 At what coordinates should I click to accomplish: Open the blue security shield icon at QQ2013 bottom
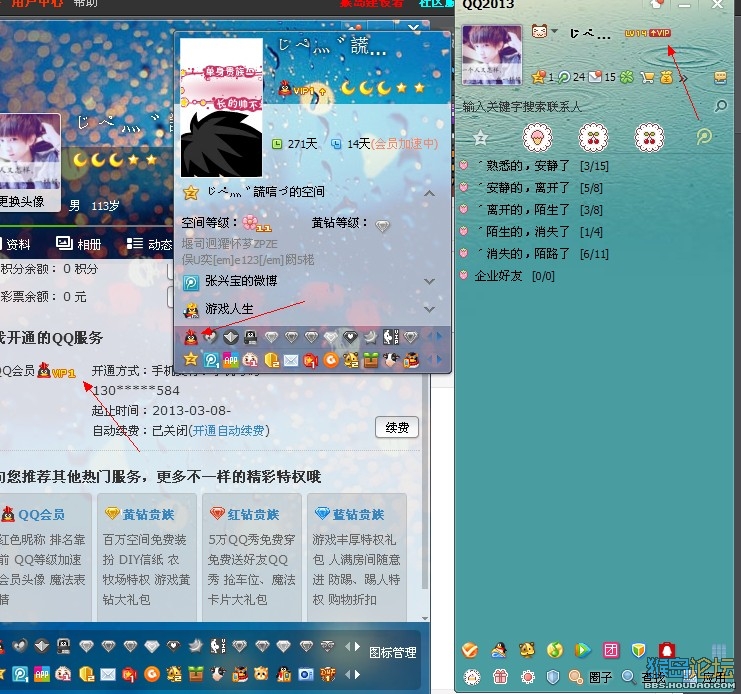pyautogui.click(x=553, y=677)
